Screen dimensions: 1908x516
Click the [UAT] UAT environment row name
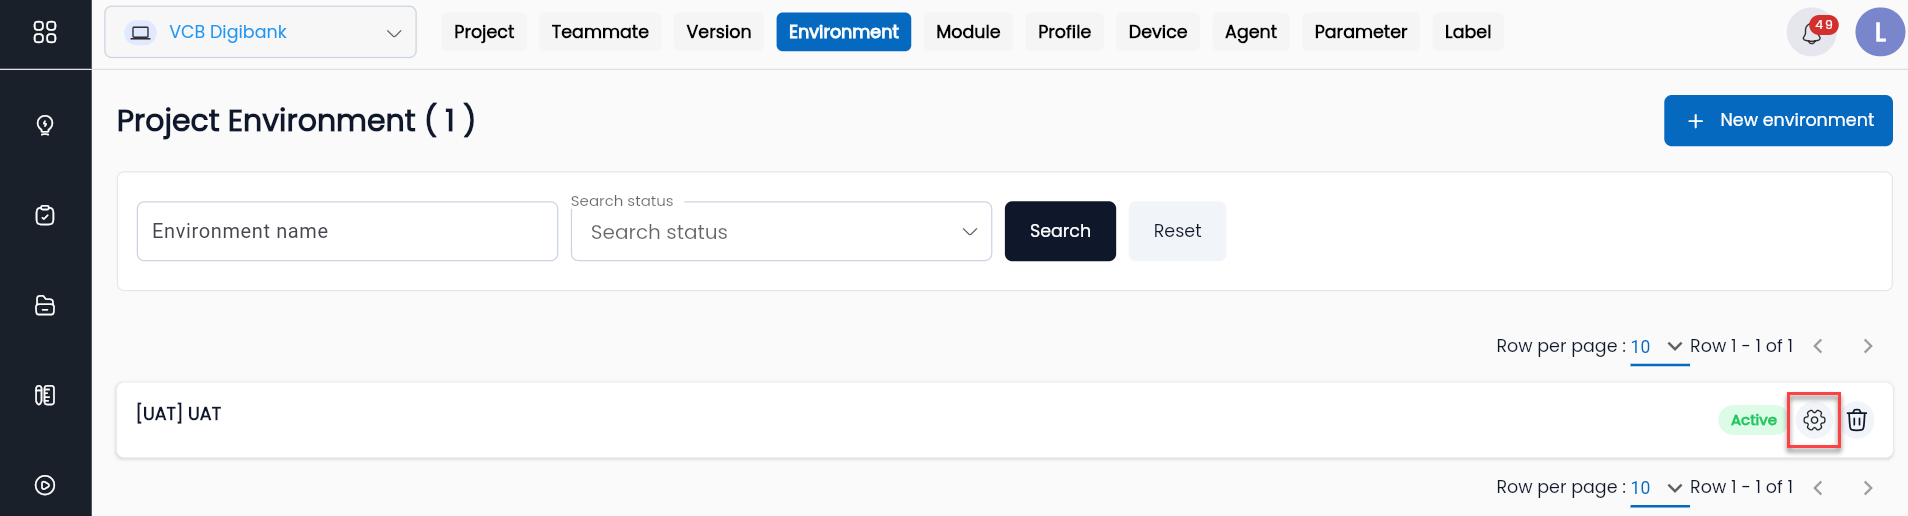coord(179,414)
